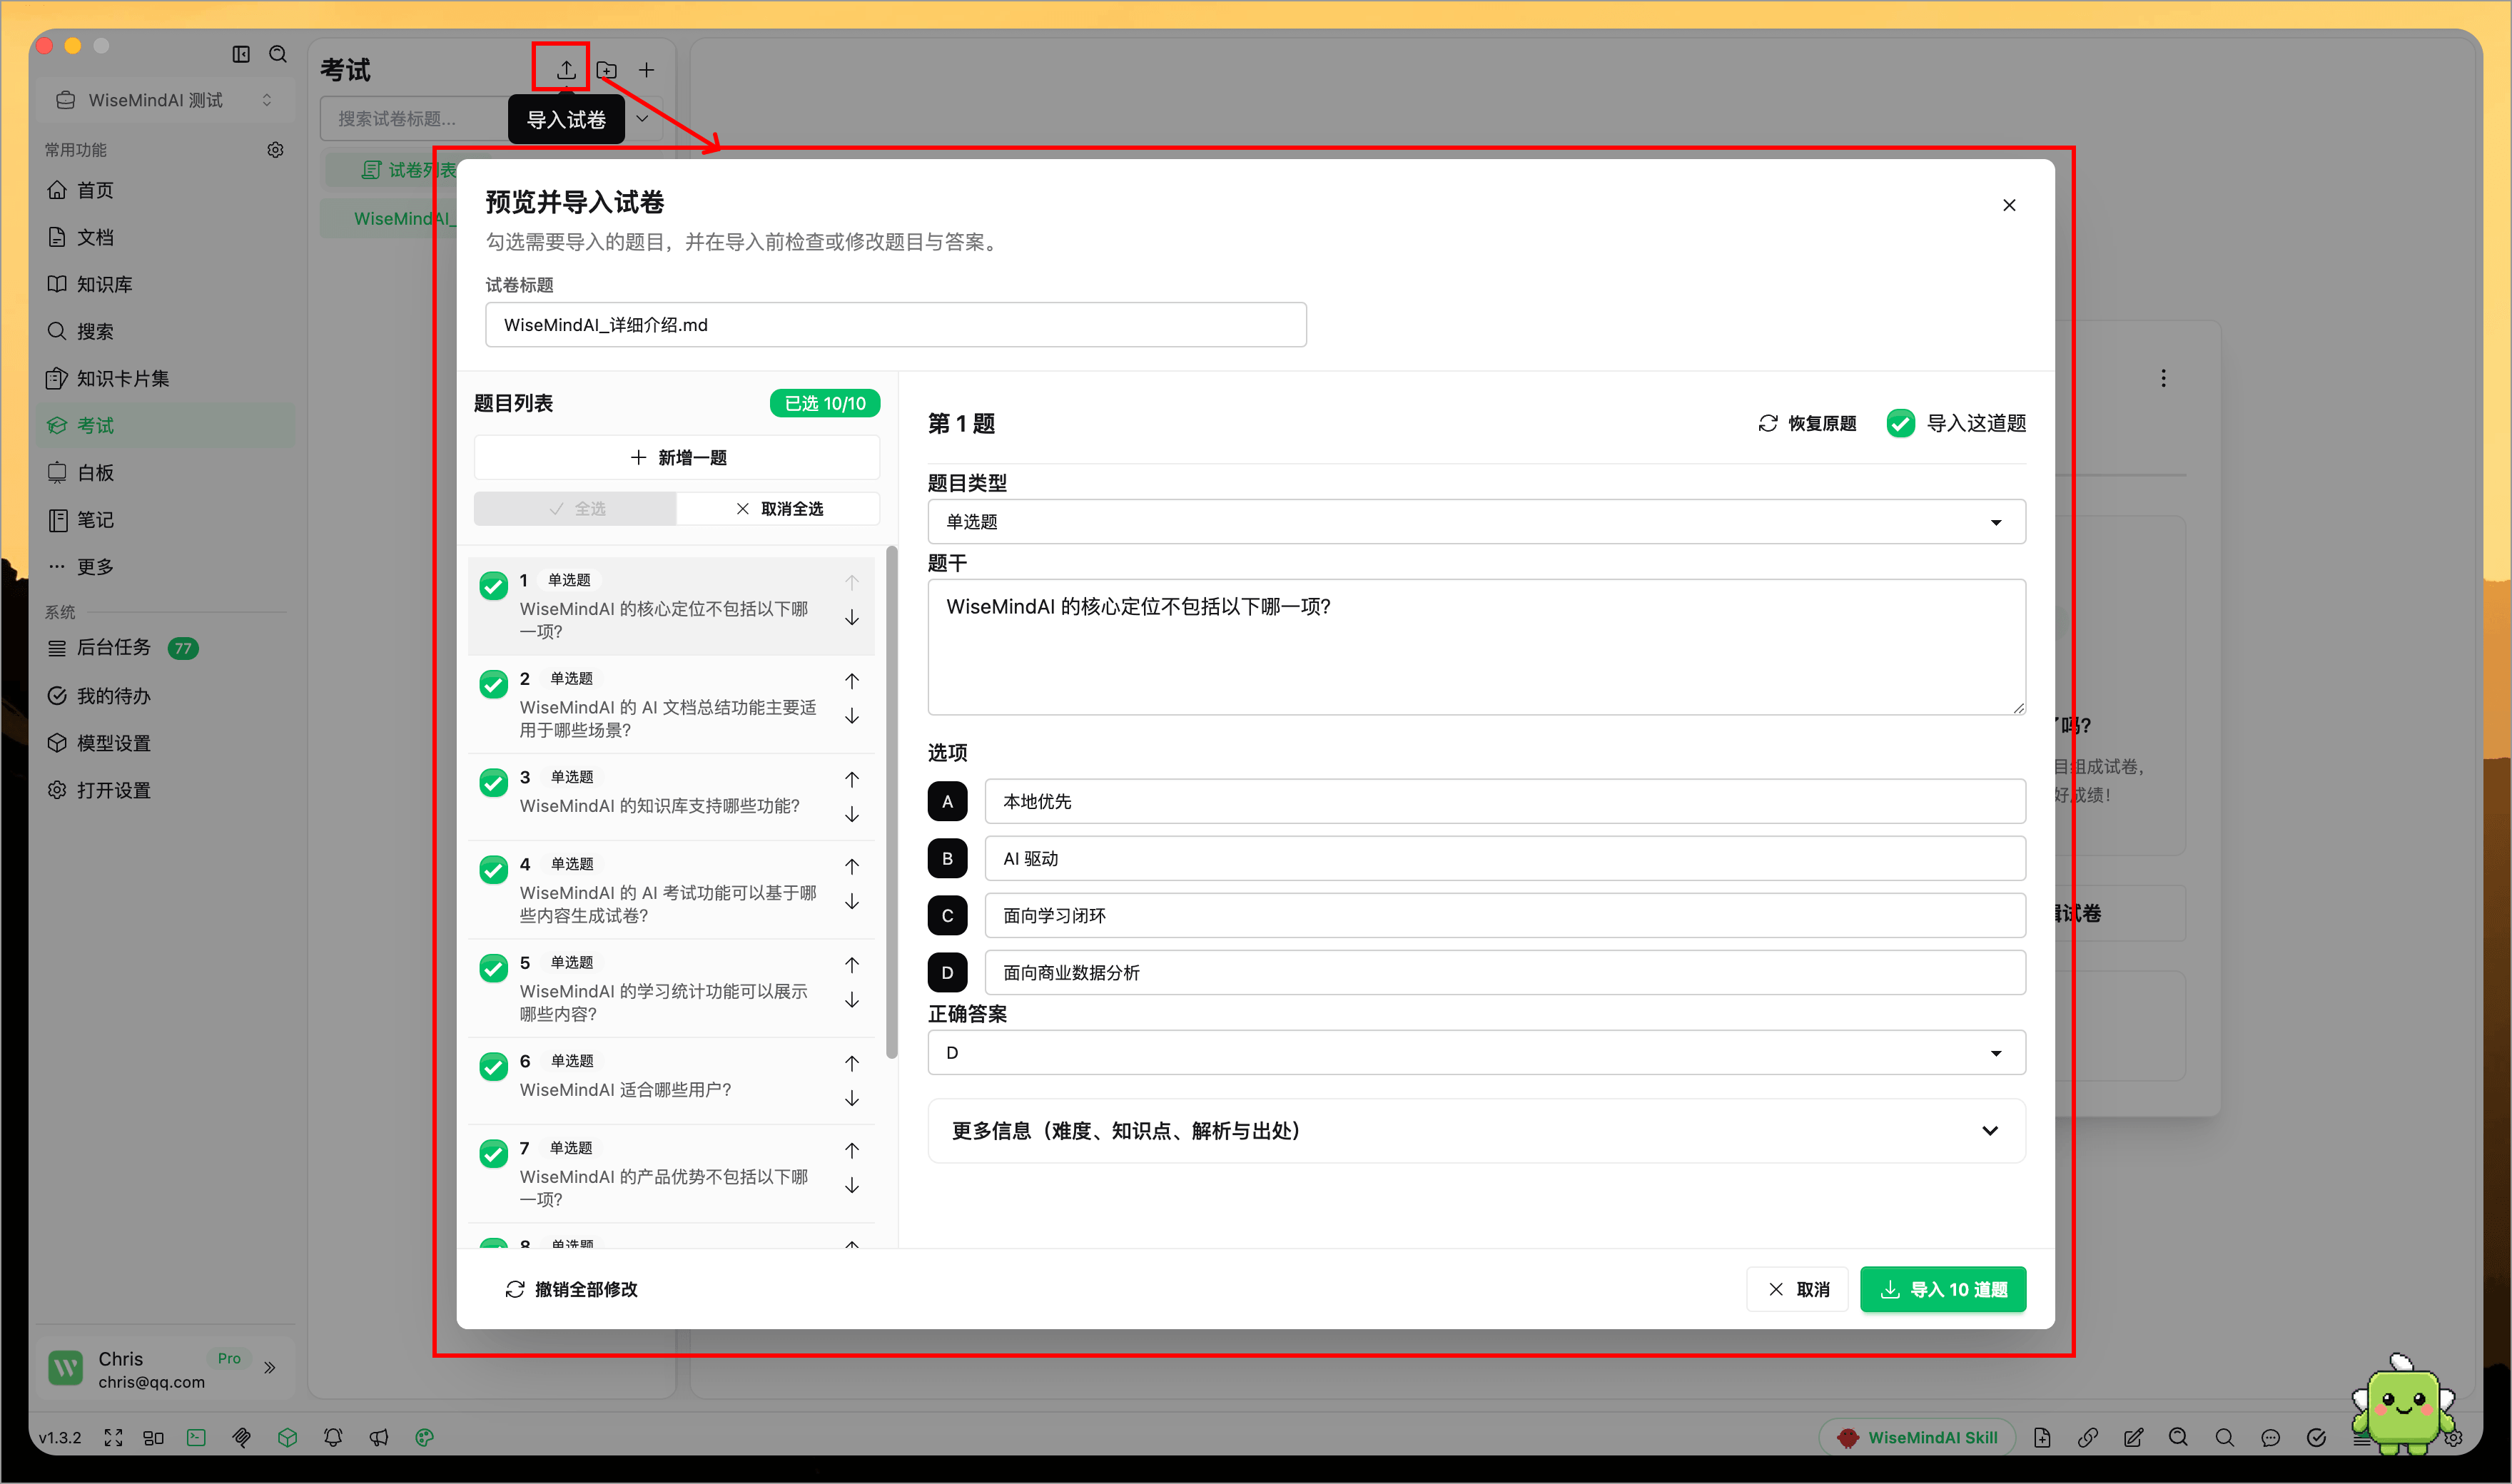This screenshot has width=2512, height=1484.
Task: Uncheck question 3 about knowledge base features
Action: [x=493, y=782]
